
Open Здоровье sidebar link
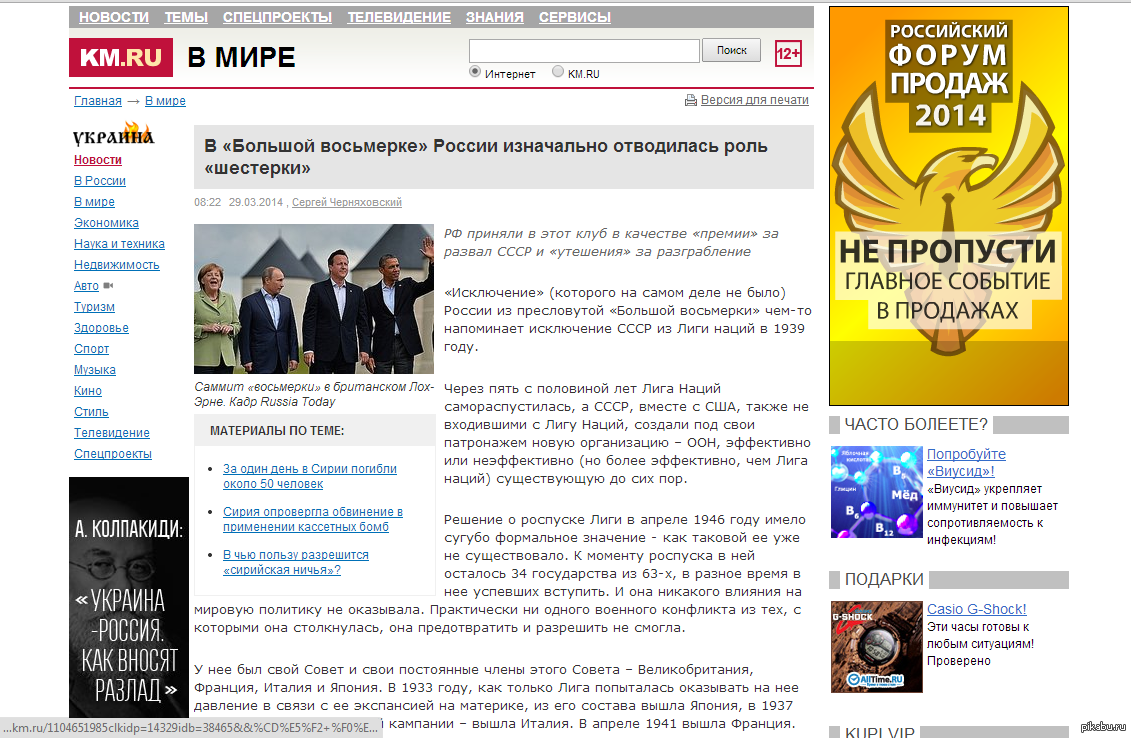pos(101,328)
